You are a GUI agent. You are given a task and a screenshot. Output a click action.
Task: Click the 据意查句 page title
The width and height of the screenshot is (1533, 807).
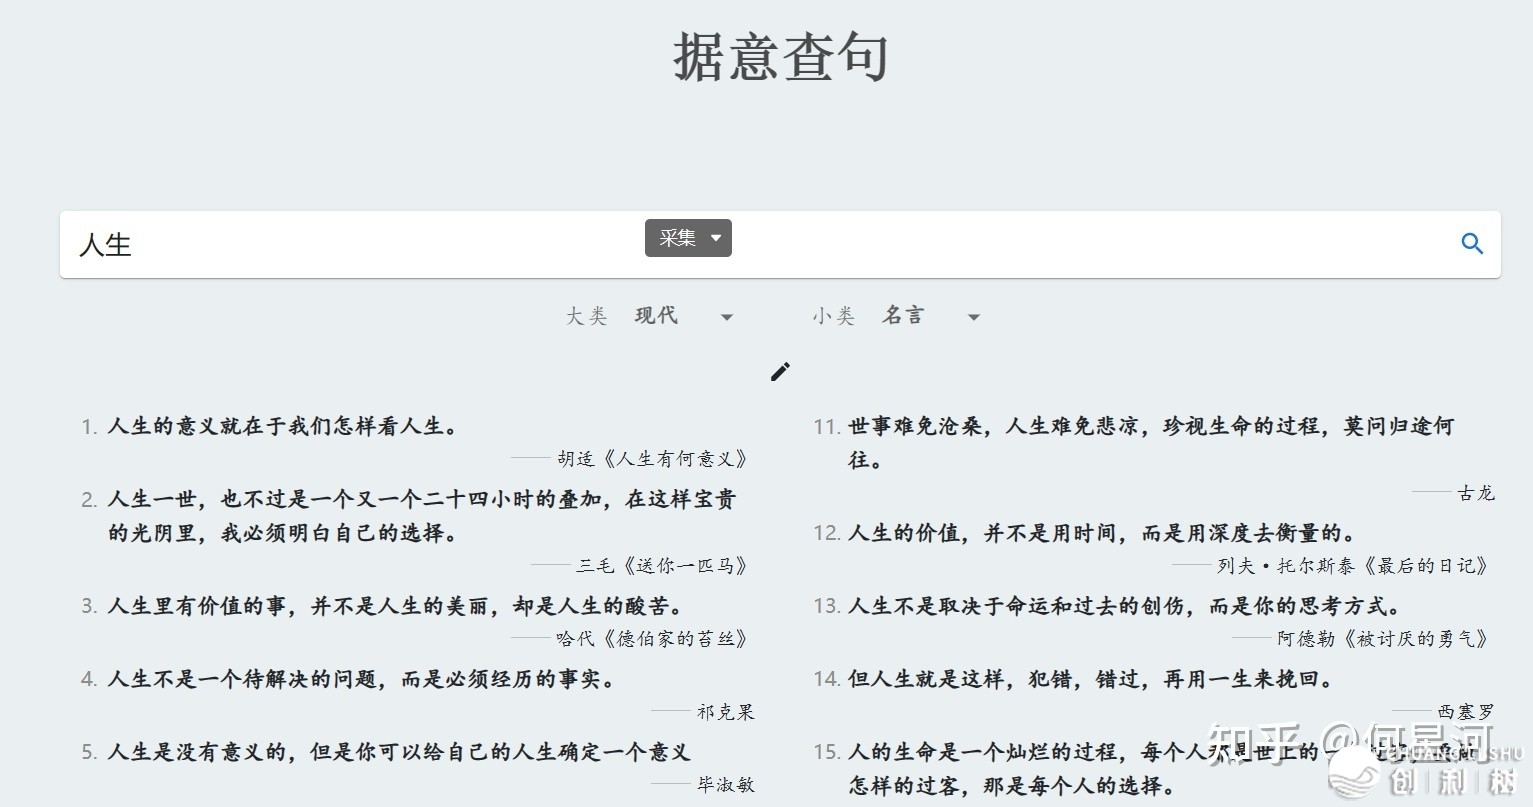(780, 57)
